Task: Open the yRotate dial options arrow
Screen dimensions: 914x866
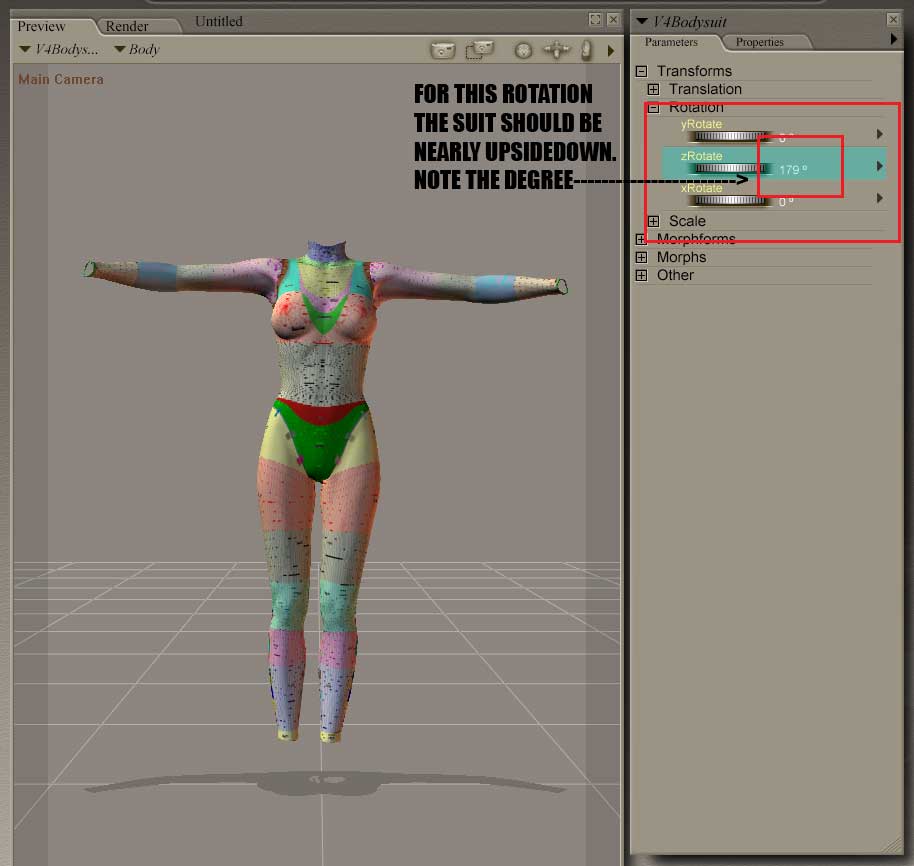Action: (880, 134)
